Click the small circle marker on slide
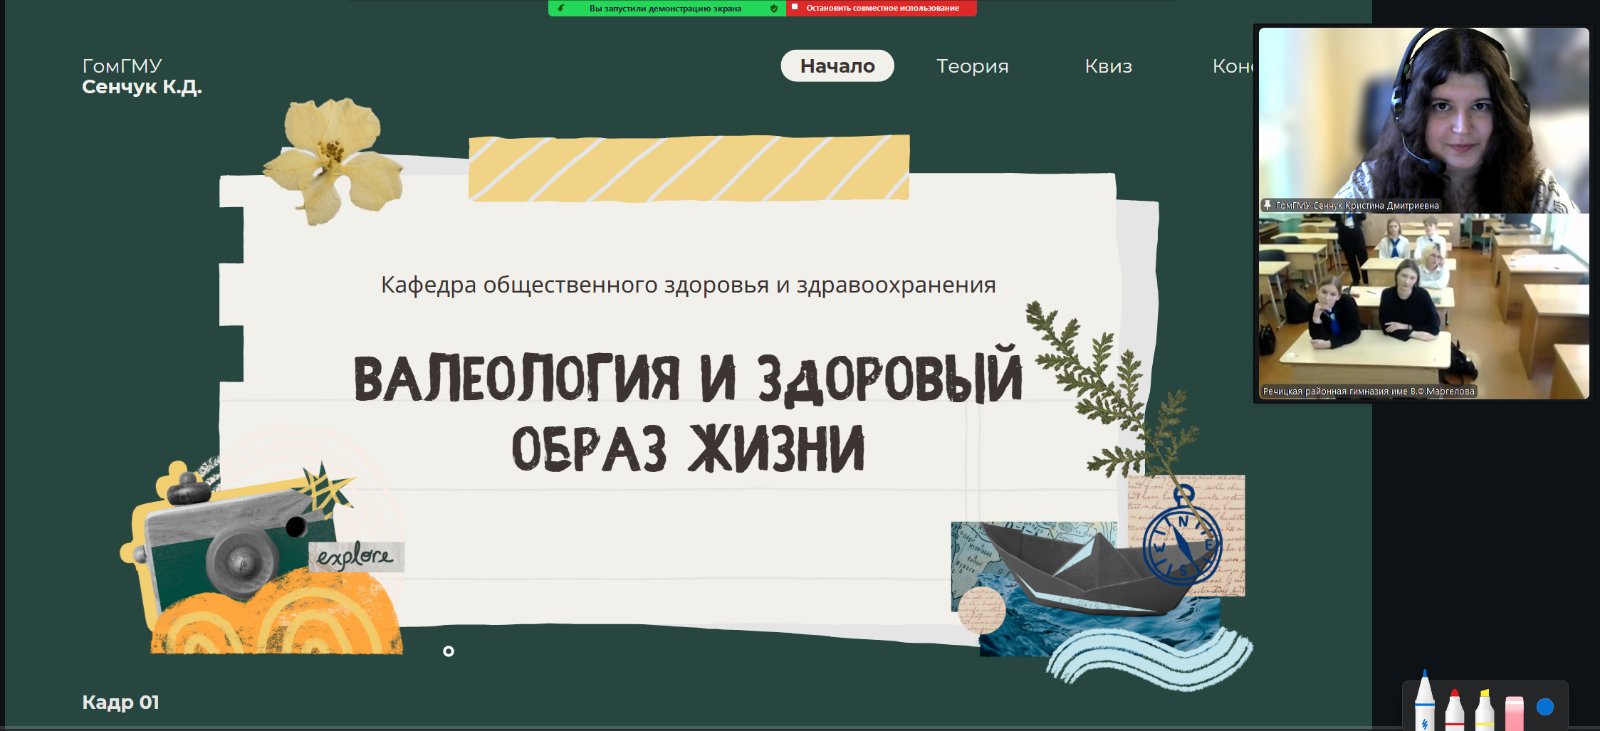The width and height of the screenshot is (1600, 731). tap(448, 651)
